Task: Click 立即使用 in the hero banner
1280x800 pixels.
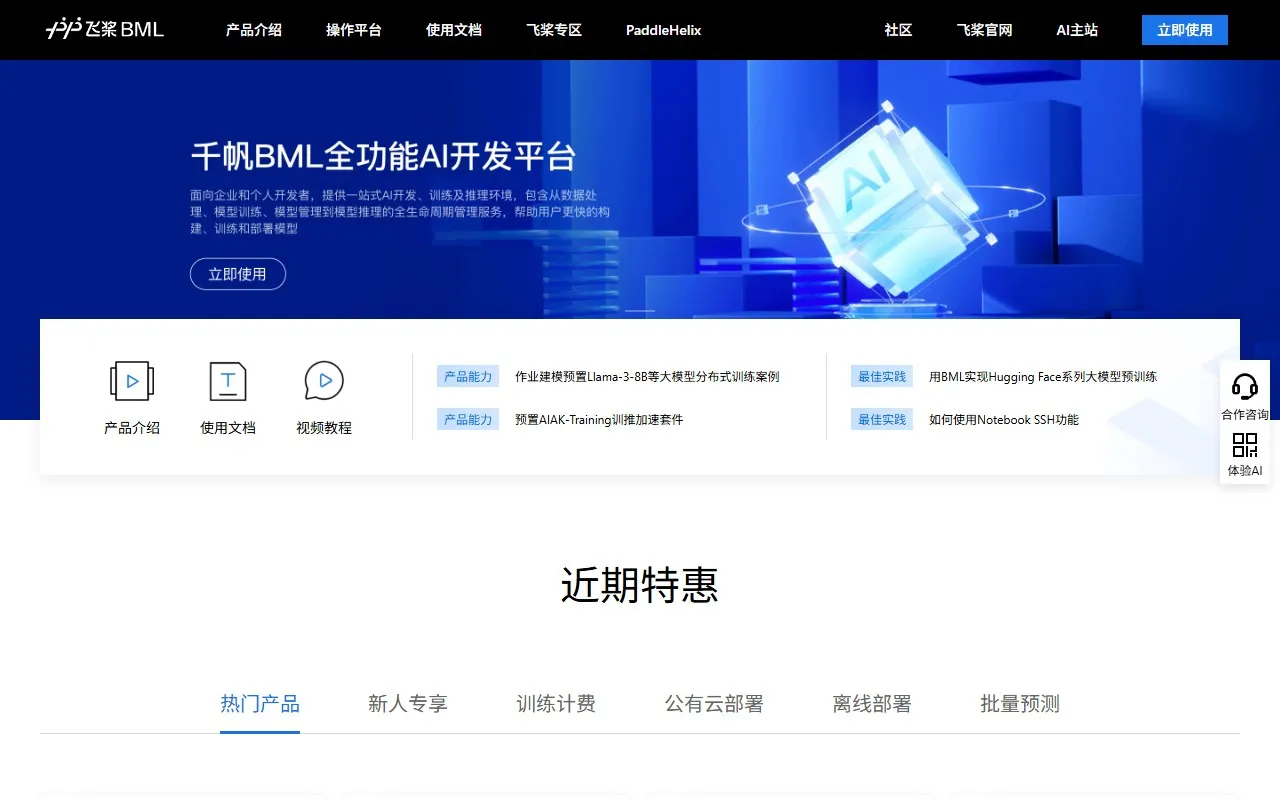Action: pos(237,273)
